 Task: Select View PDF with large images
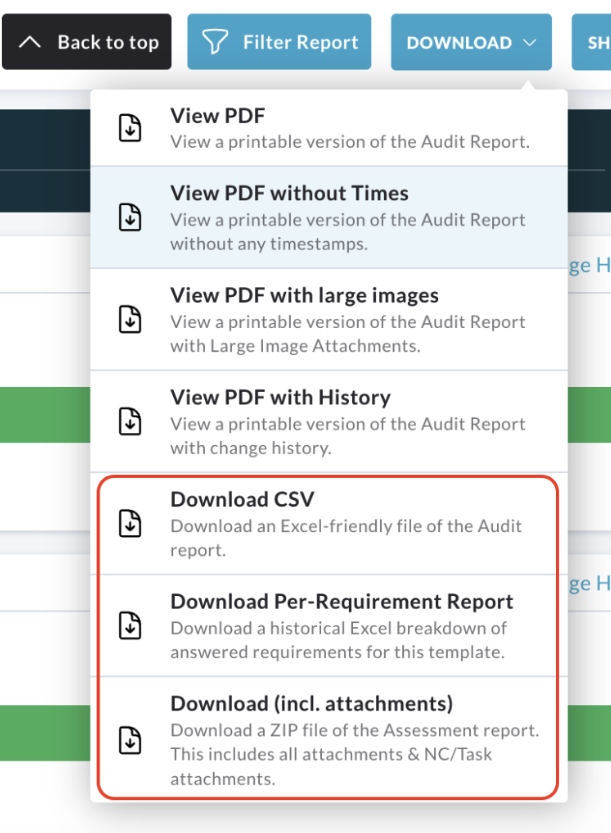point(329,319)
